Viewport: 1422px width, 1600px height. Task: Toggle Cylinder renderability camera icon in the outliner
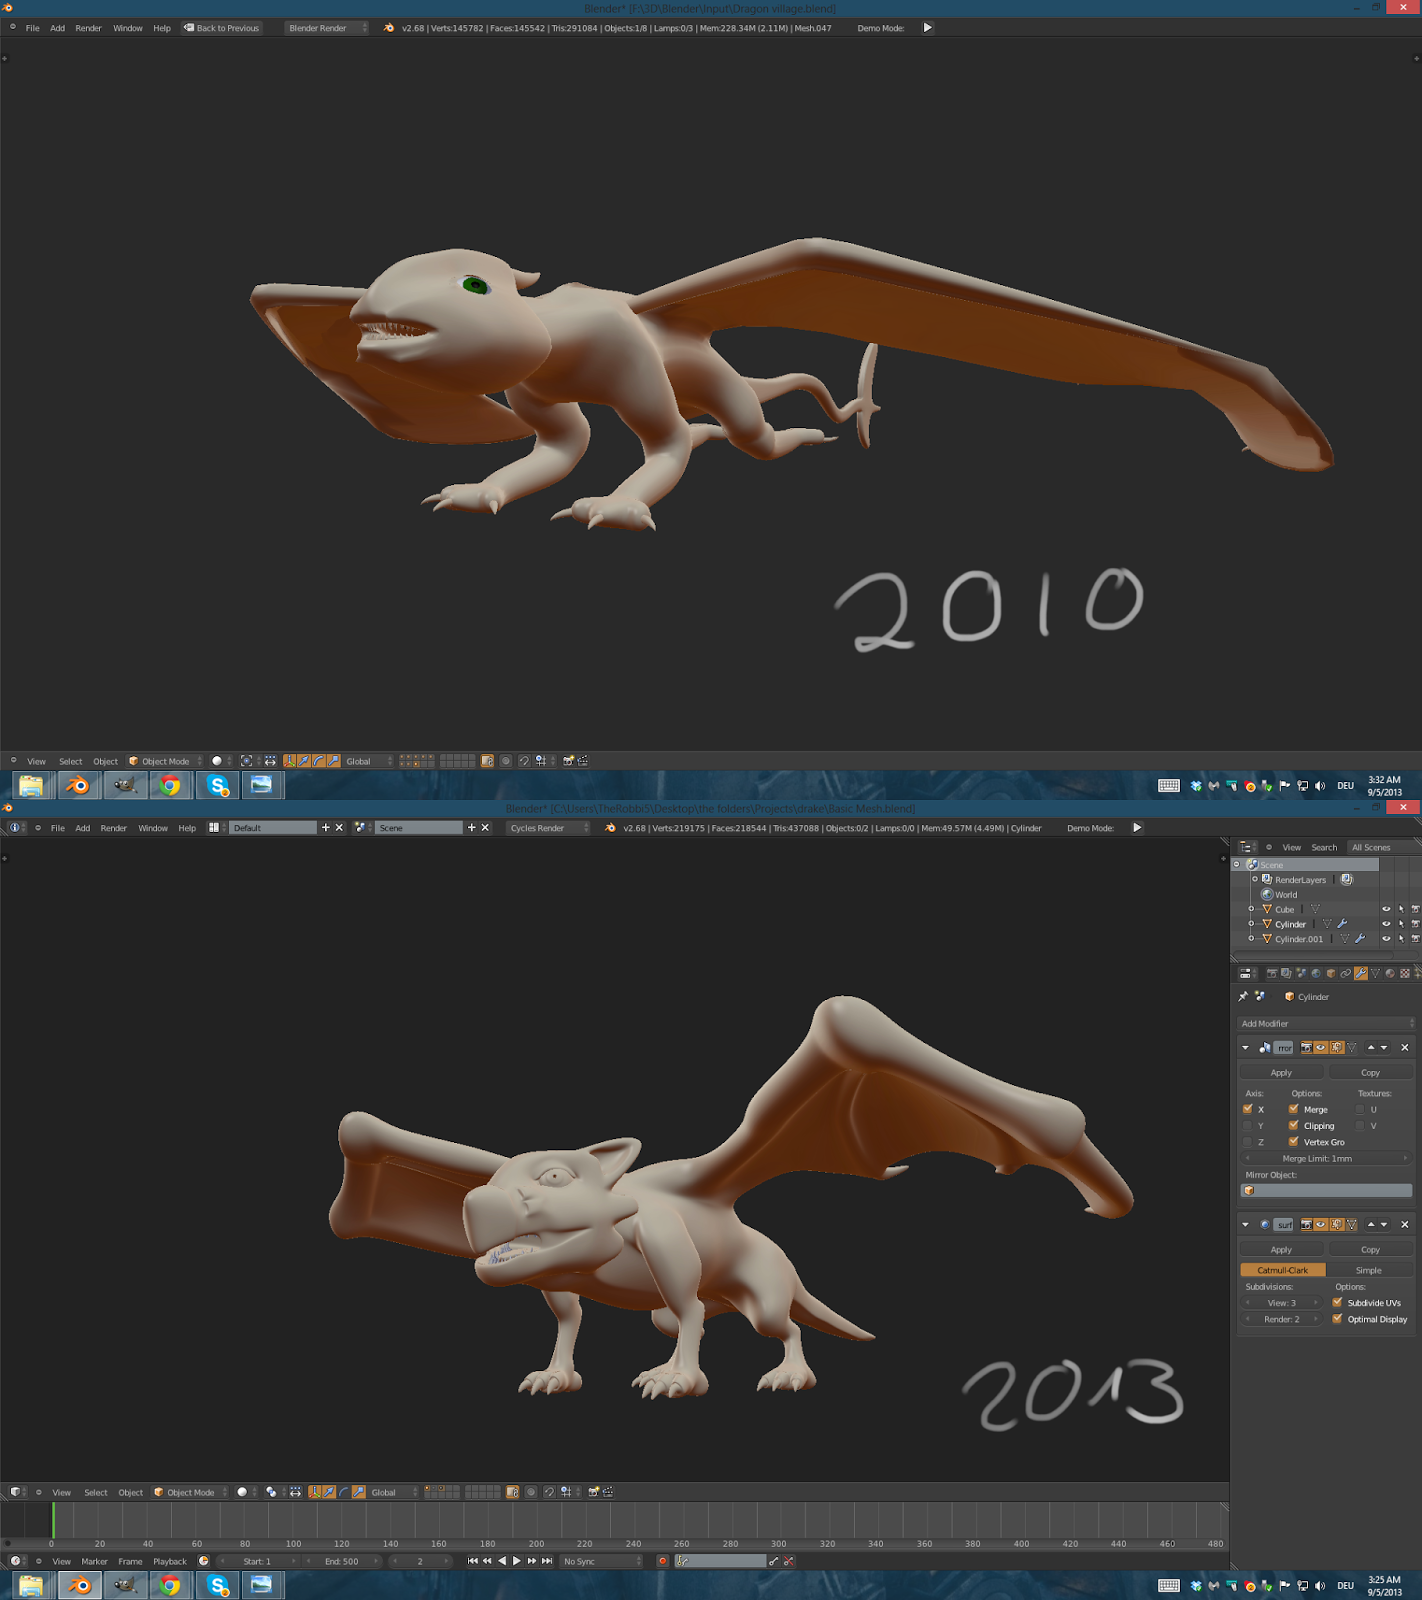[x=1415, y=924]
